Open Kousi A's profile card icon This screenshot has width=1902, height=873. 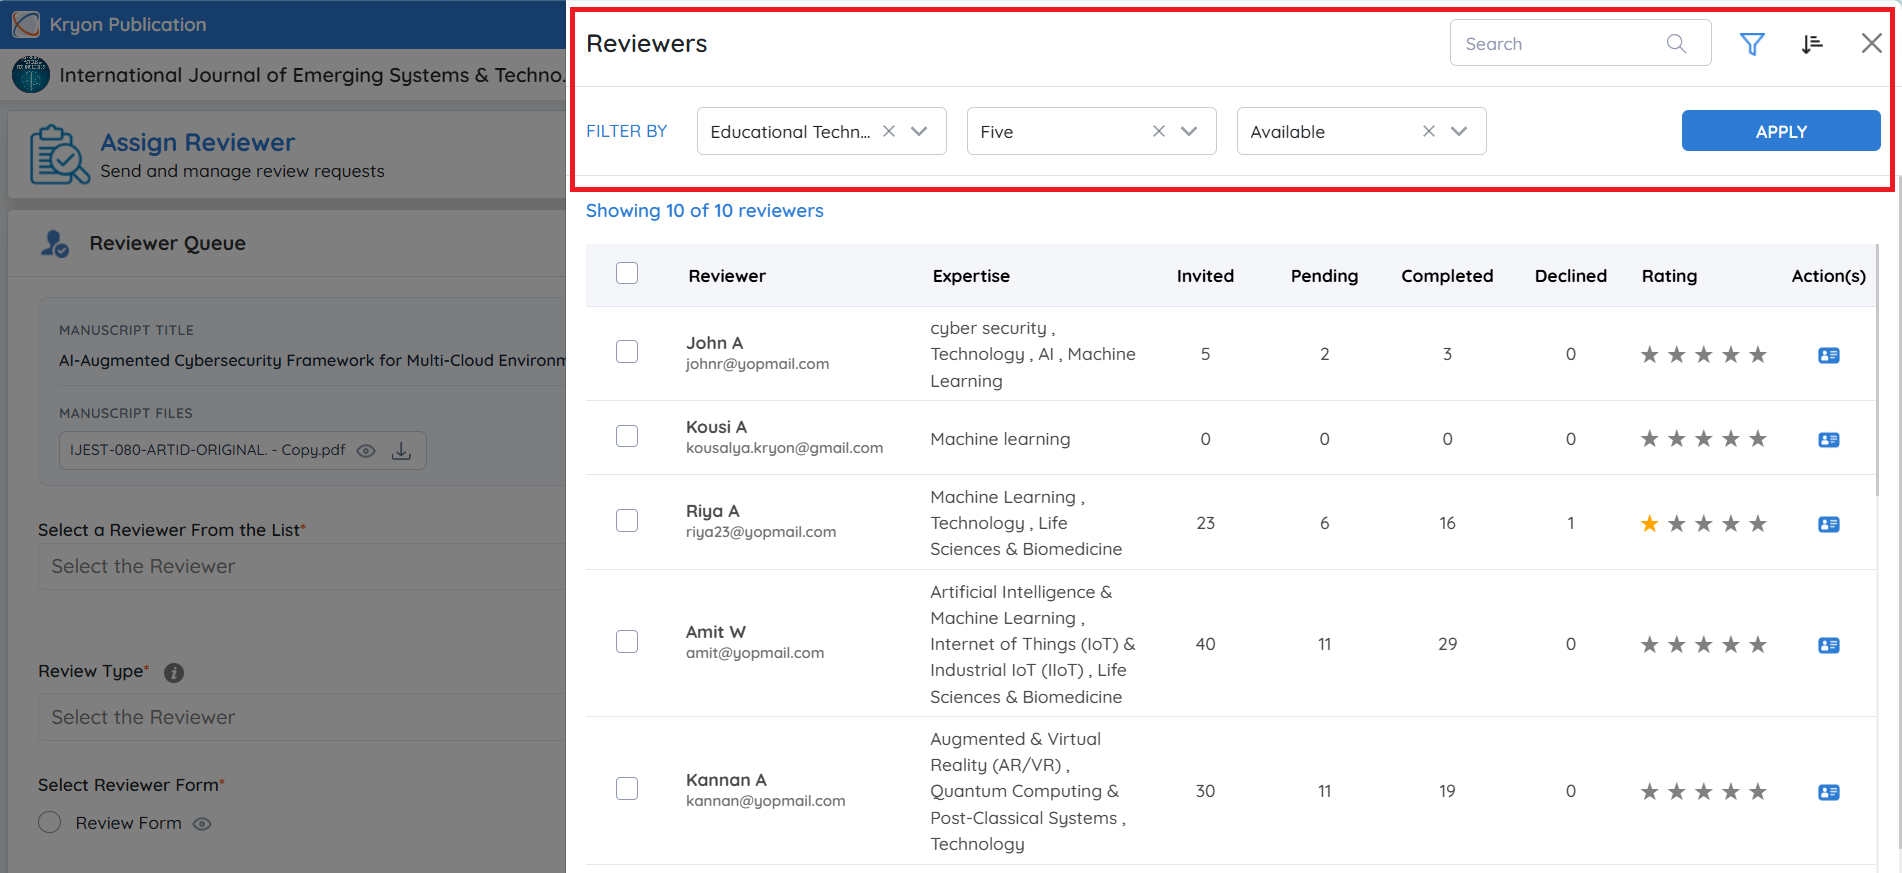1828,439
